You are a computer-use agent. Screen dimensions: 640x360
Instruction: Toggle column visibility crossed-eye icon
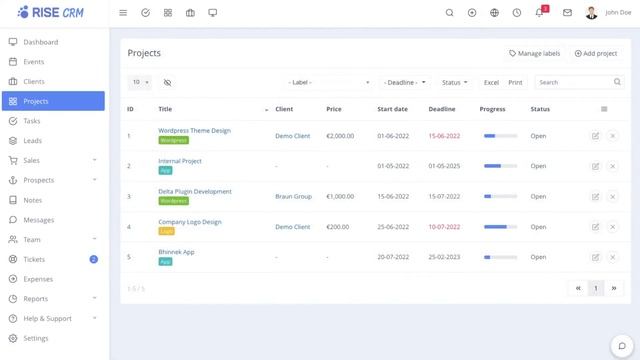(x=167, y=82)
